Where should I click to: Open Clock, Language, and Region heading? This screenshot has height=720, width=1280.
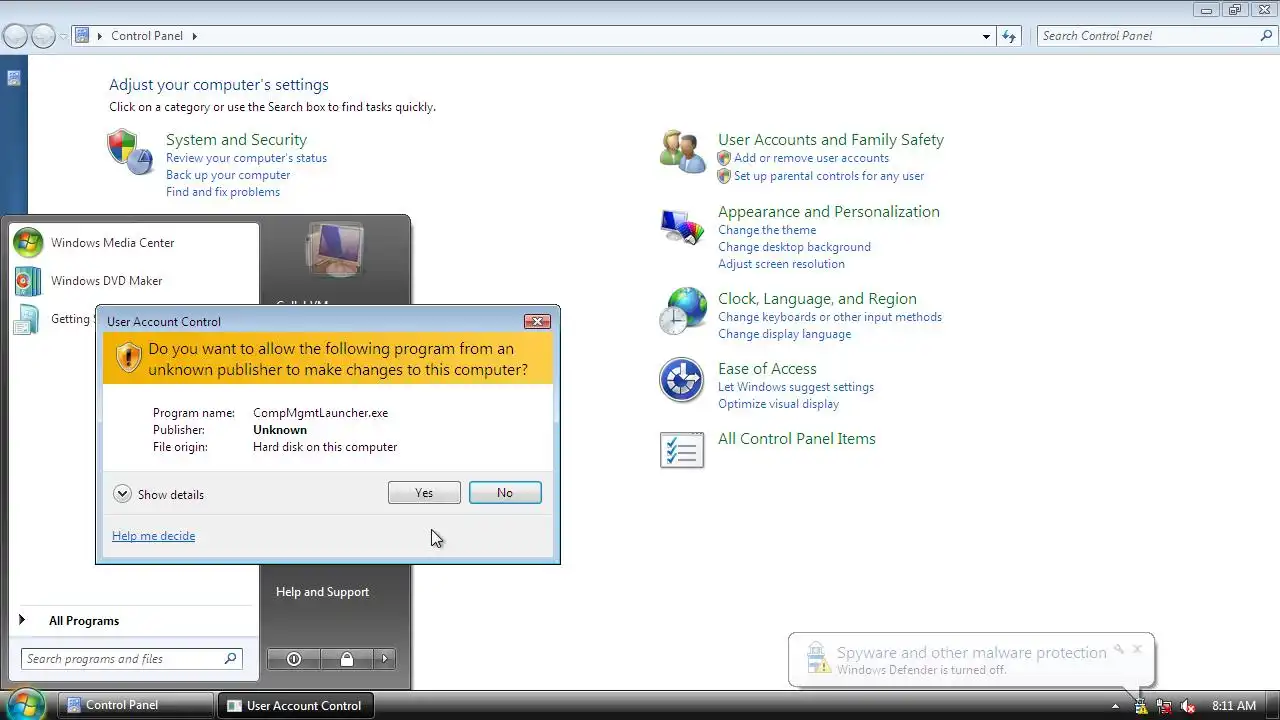(x=817, y=299)
